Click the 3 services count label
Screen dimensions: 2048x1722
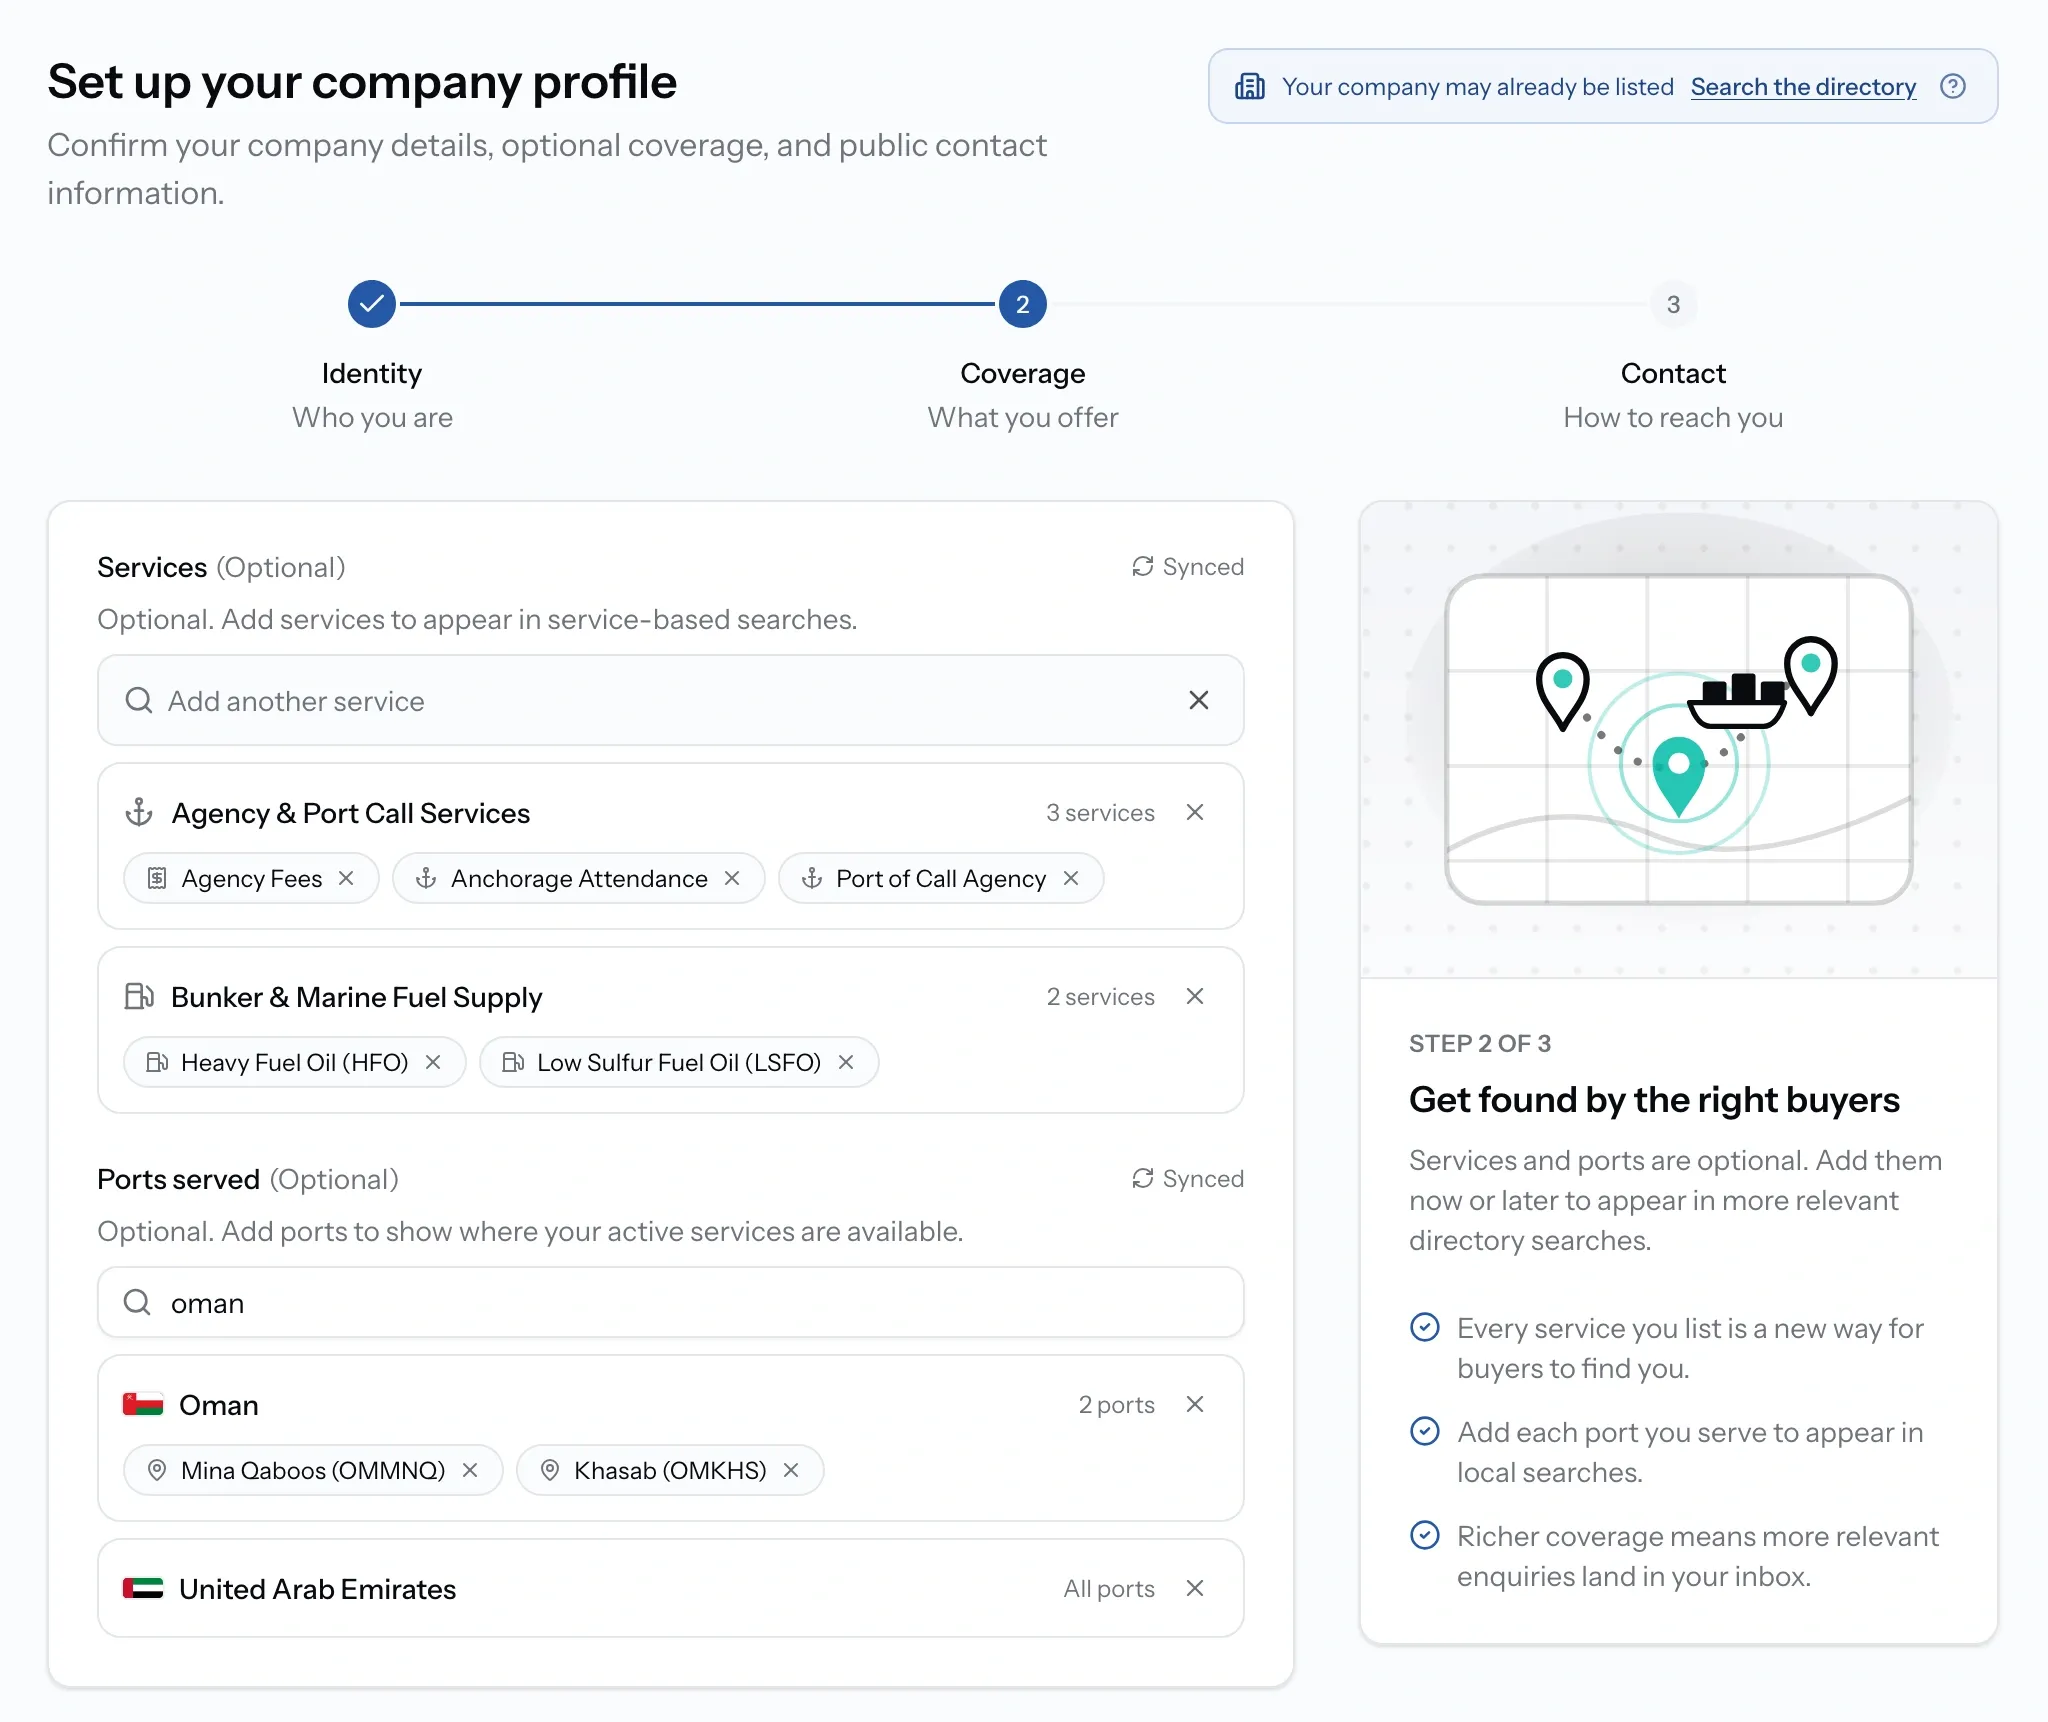pos(1100,812)
